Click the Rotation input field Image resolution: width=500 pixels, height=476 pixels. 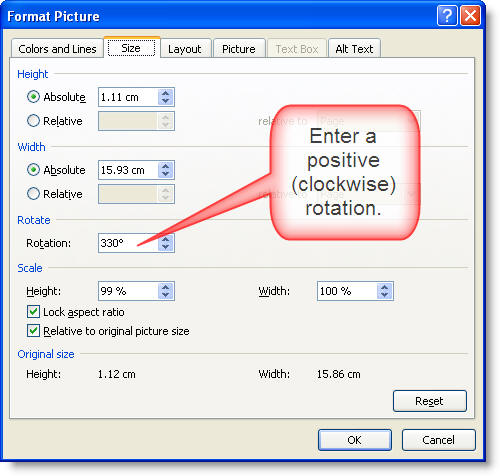(x=128, y=243)
